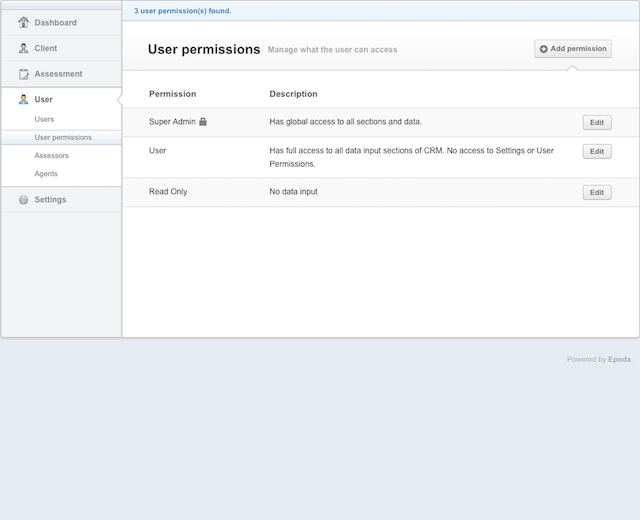Follow the Epoda link in footer
Image resolution: width=640 pixels, height=520 pixels.
coord(619,360)
